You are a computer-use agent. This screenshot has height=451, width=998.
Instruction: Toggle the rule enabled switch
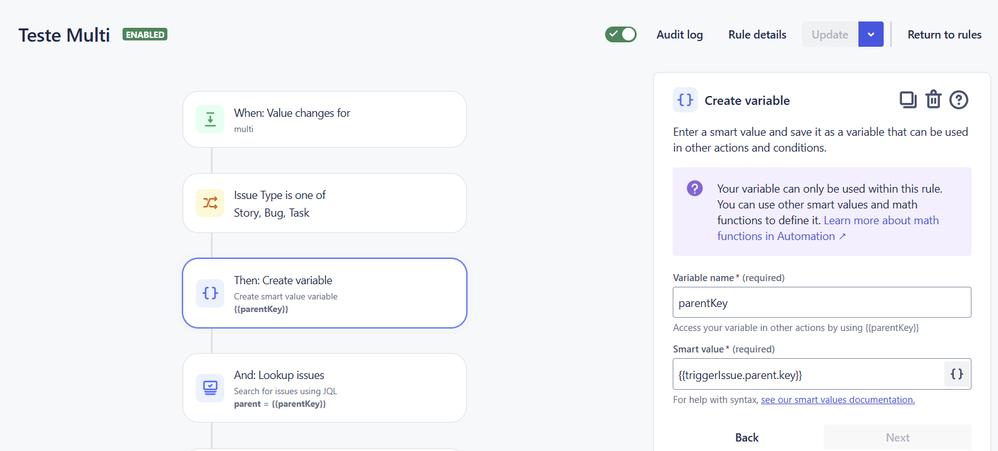tap(621, 34)
